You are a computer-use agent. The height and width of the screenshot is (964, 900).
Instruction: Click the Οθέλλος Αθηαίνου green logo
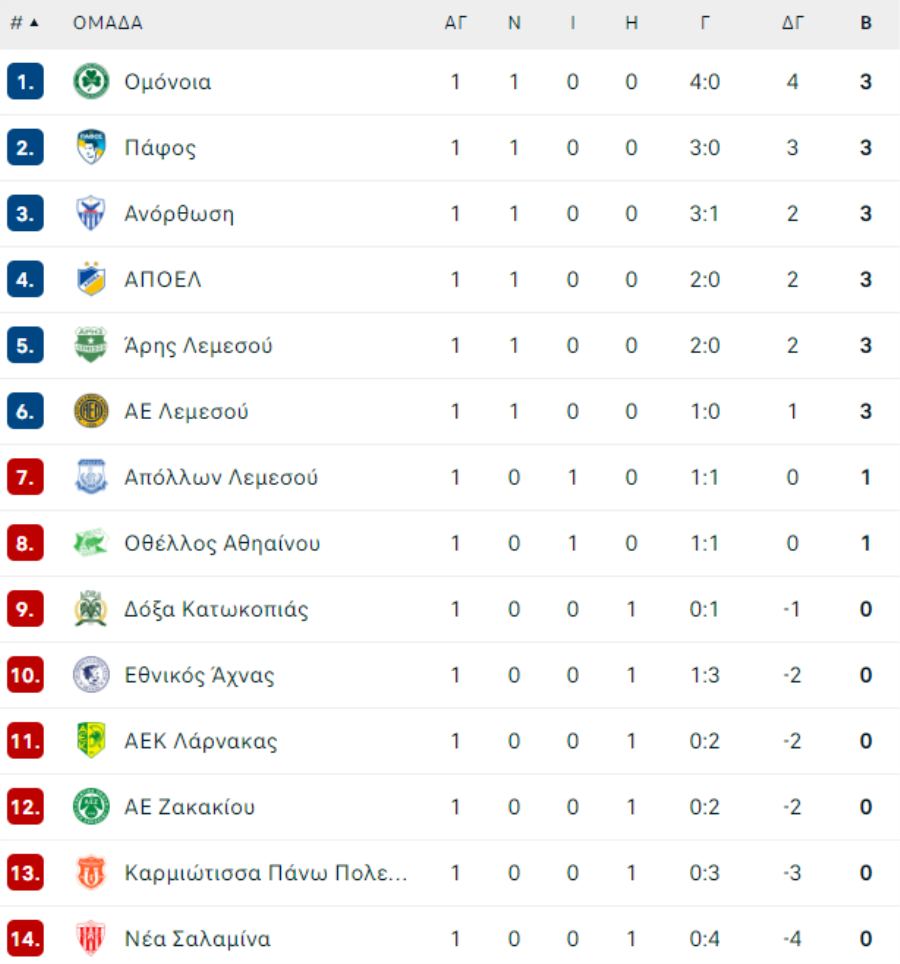(x=91, y=542)
